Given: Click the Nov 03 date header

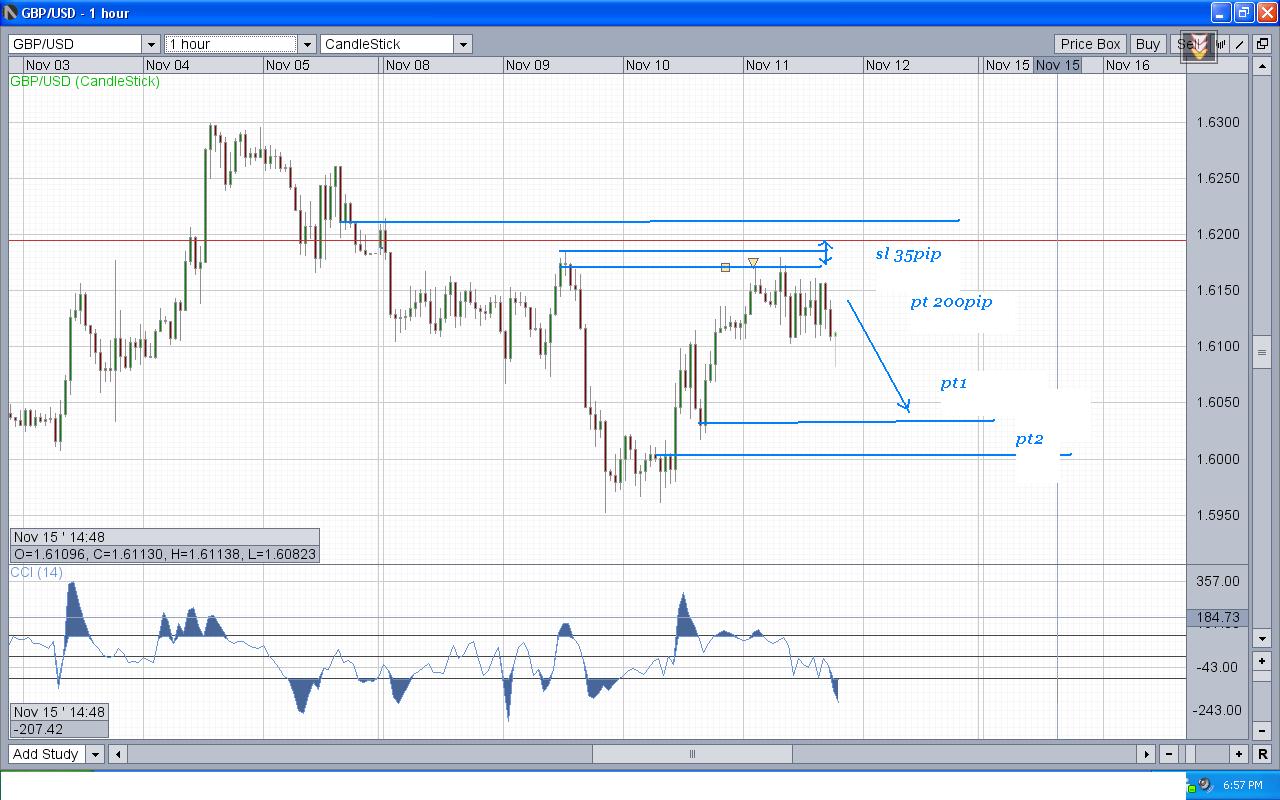Looking at the screenshot, I should [47, 65].
